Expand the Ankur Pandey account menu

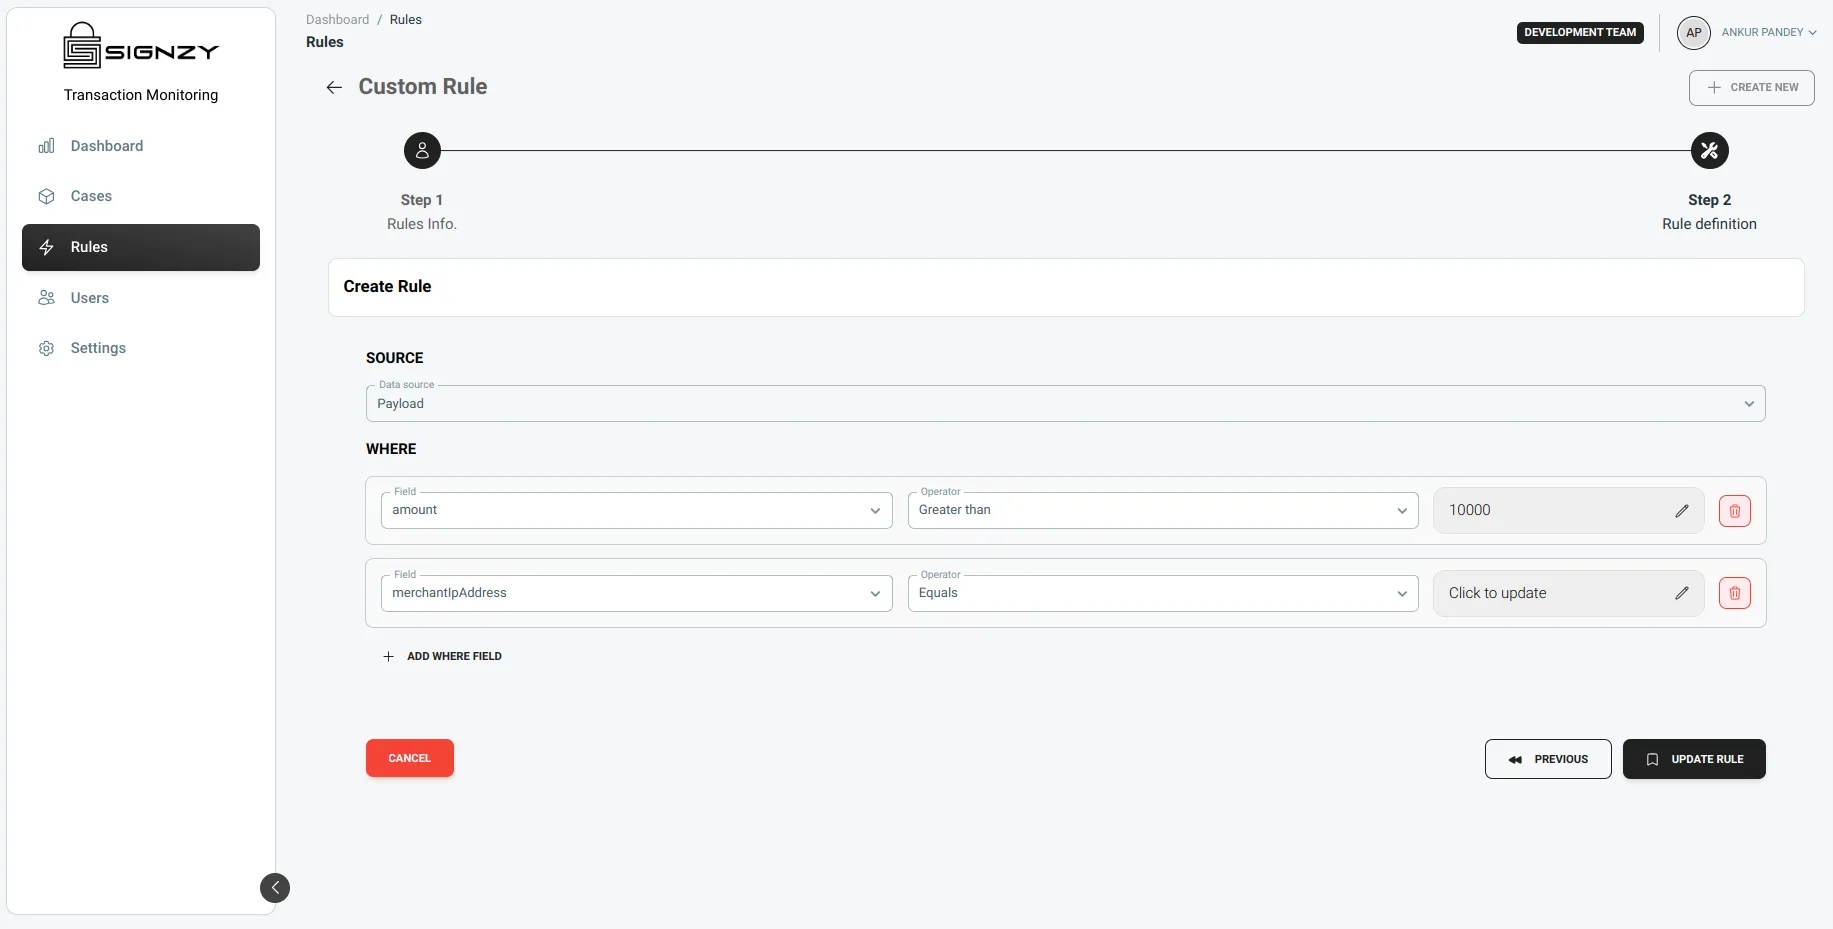click(x=1768, y=33)
